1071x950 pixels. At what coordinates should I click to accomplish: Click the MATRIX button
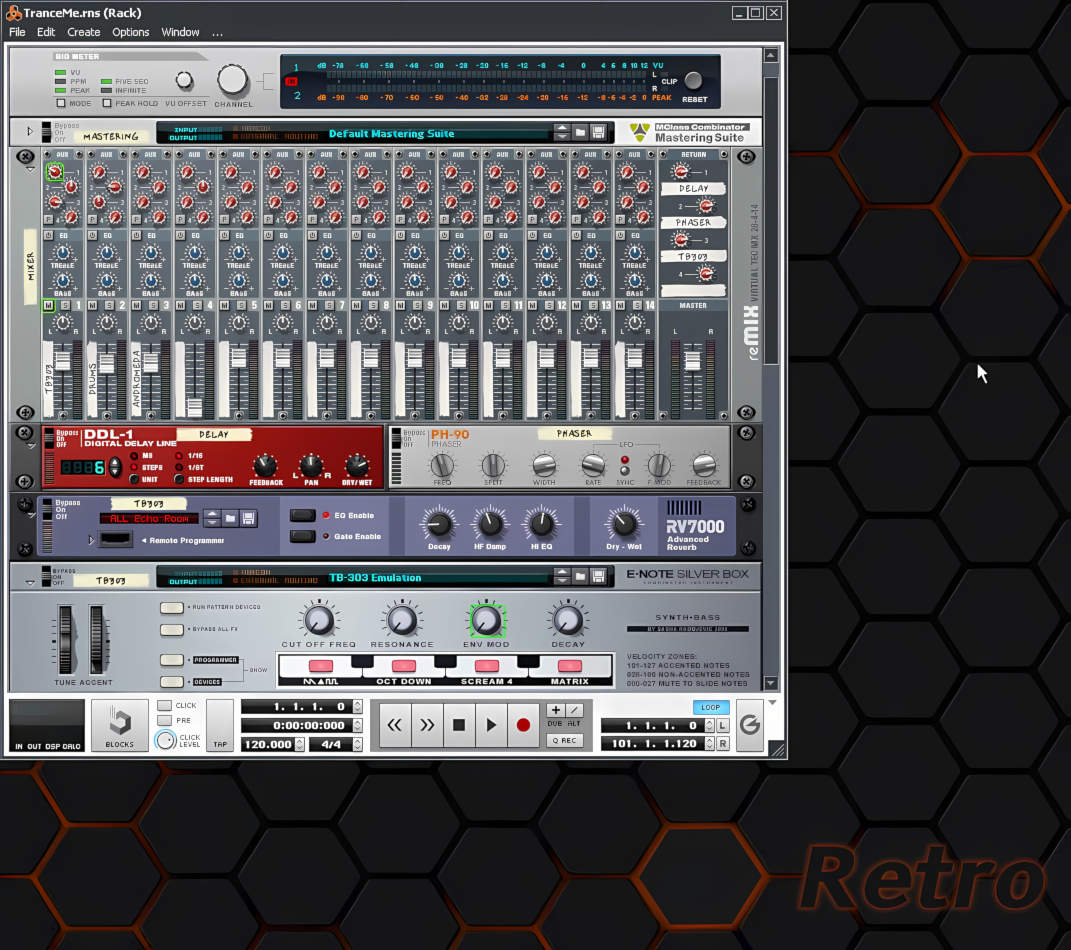pyautogui.click(x=570, y=666)
